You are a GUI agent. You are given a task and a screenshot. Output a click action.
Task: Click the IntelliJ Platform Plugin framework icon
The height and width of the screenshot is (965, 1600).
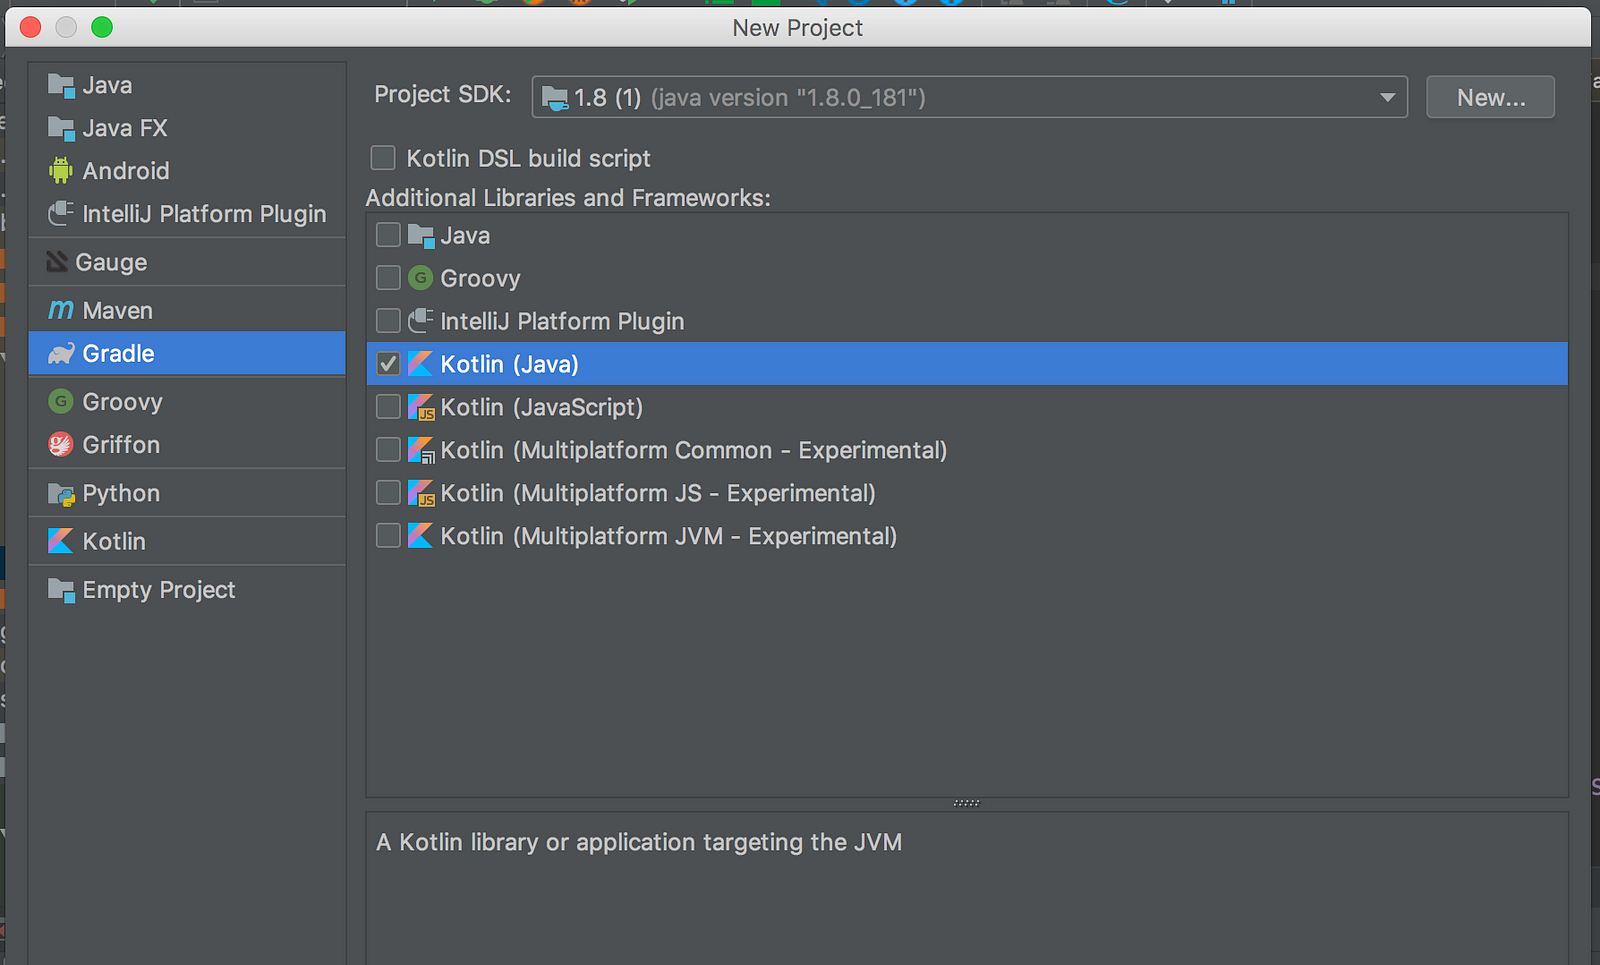(x=421, y=321)
